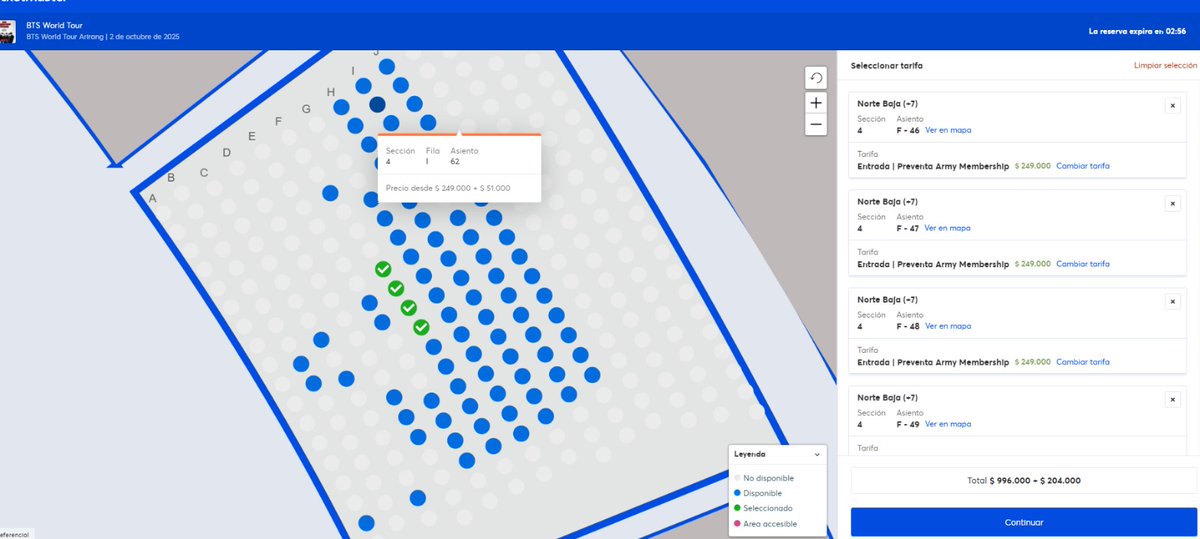Zoom out of the seat map
The height and width of the screenshot is (539, 1200).
point(816,125)
